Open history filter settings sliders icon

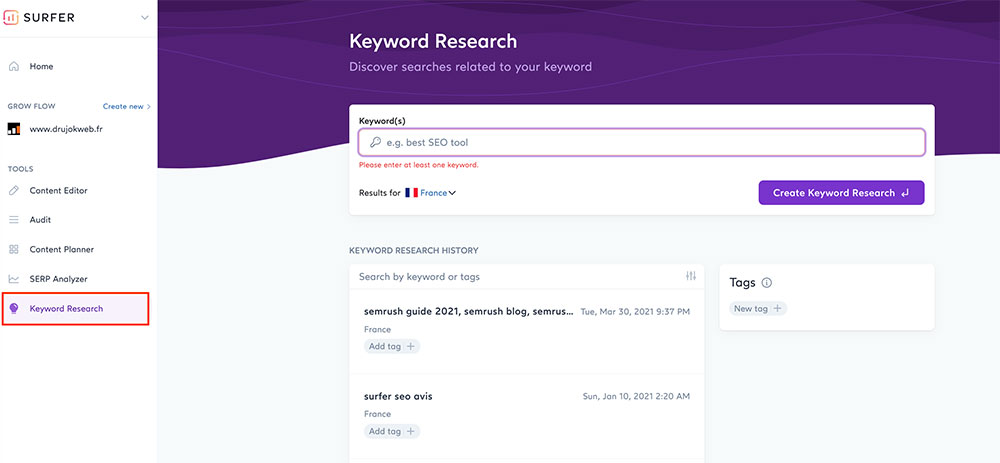(x=691, y=276)
